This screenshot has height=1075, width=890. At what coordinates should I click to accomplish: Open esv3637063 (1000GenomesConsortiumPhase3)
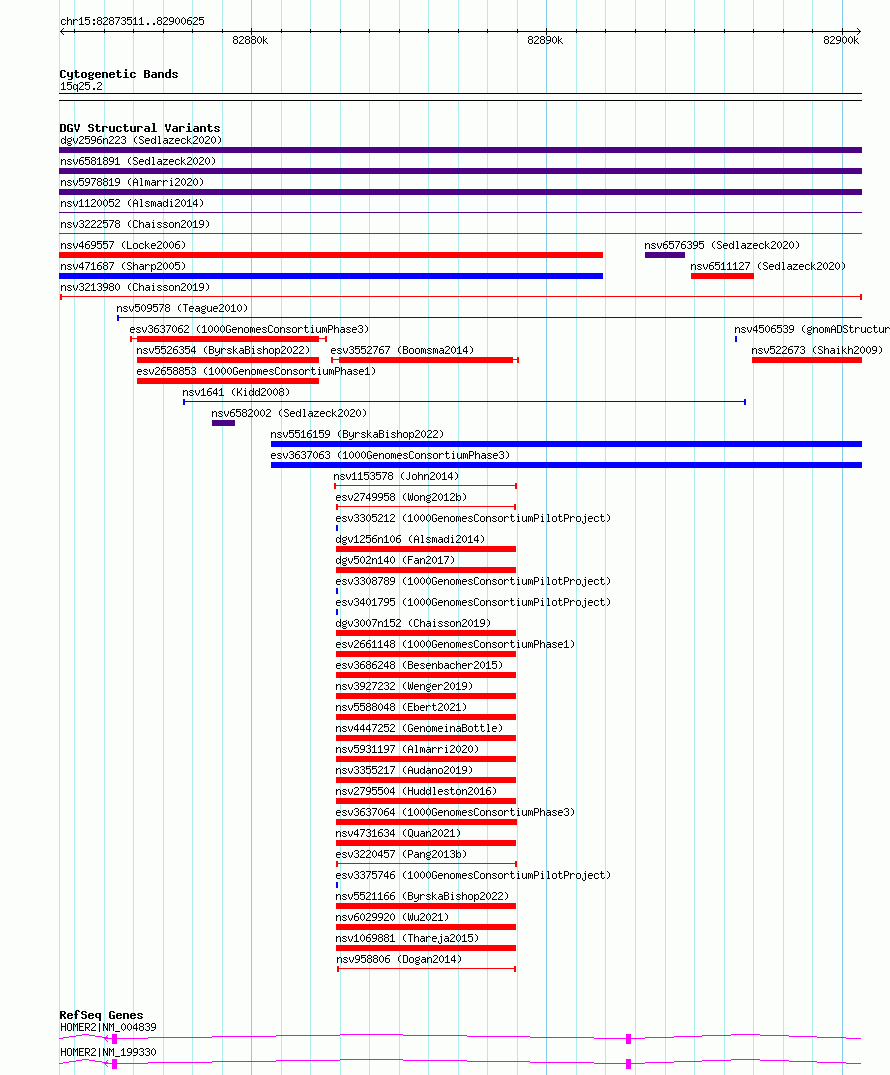(x=390, y=455)
